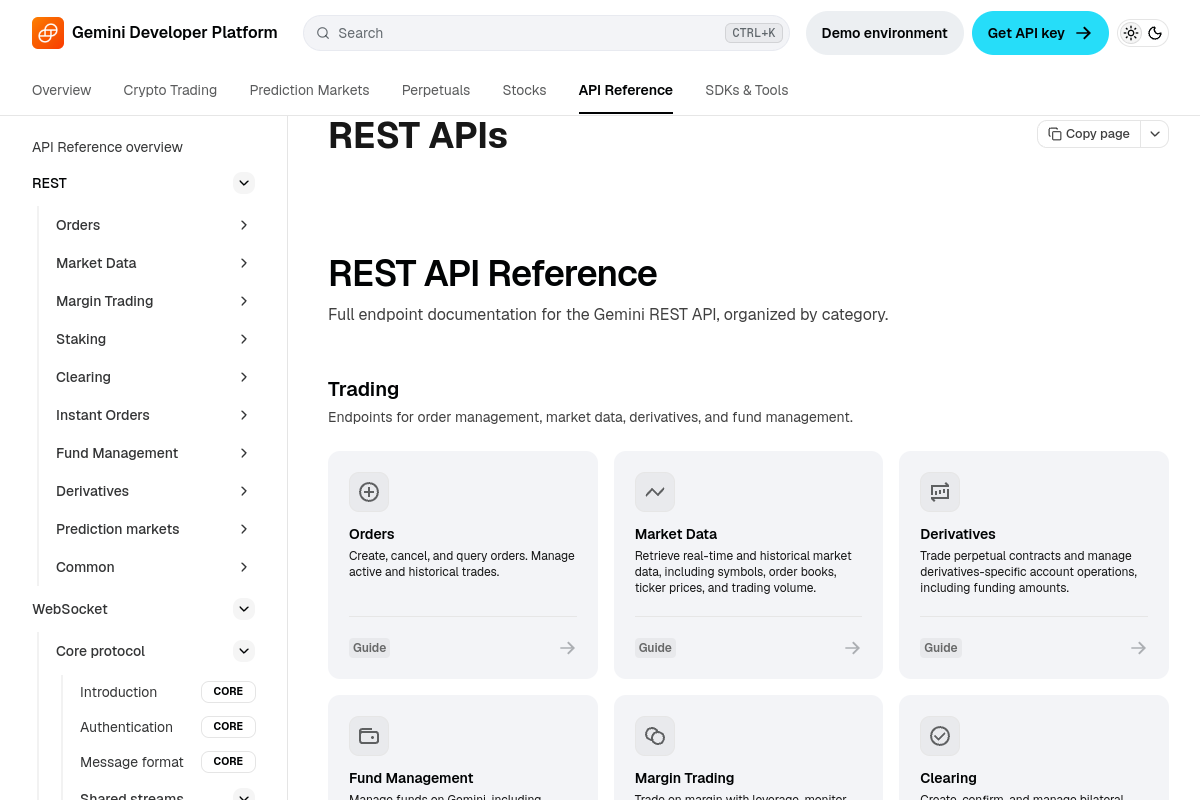Screen dimensions: 1200x800
Task: Click the Fund Management wallet icon
Action: [x=369, y=736]
